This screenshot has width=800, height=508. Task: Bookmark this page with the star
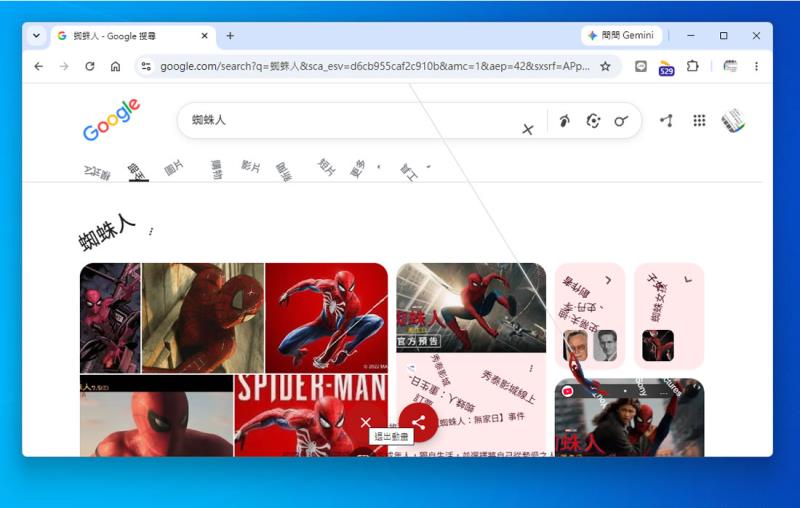click(605, 66)
